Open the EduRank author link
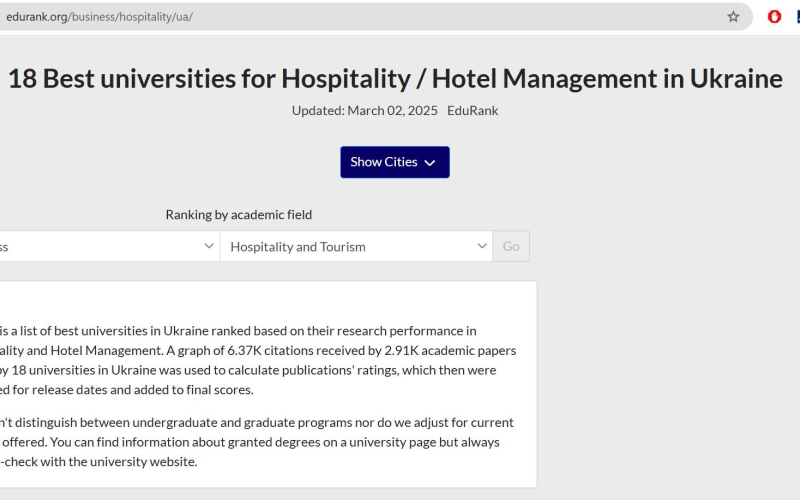This screenshot has width=800, height=500. 472,111
